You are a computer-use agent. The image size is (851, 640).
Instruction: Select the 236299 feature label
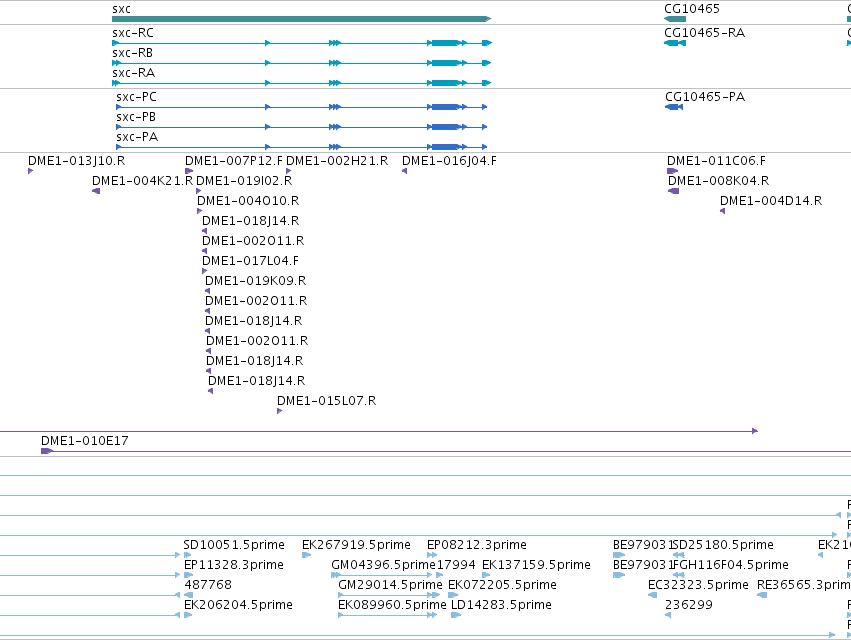coord(689,605)
